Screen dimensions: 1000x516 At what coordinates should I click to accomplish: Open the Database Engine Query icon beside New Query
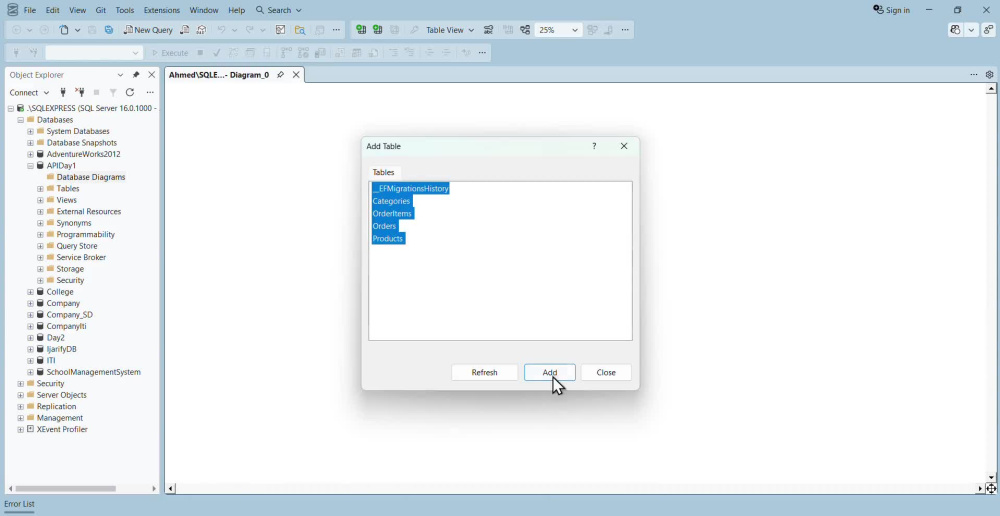[x=185, y=30]
